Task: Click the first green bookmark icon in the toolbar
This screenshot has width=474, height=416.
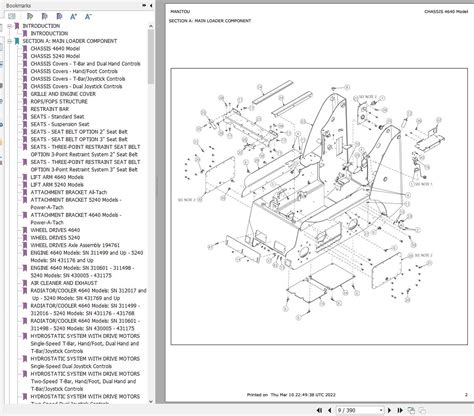Action: [30, 16]
